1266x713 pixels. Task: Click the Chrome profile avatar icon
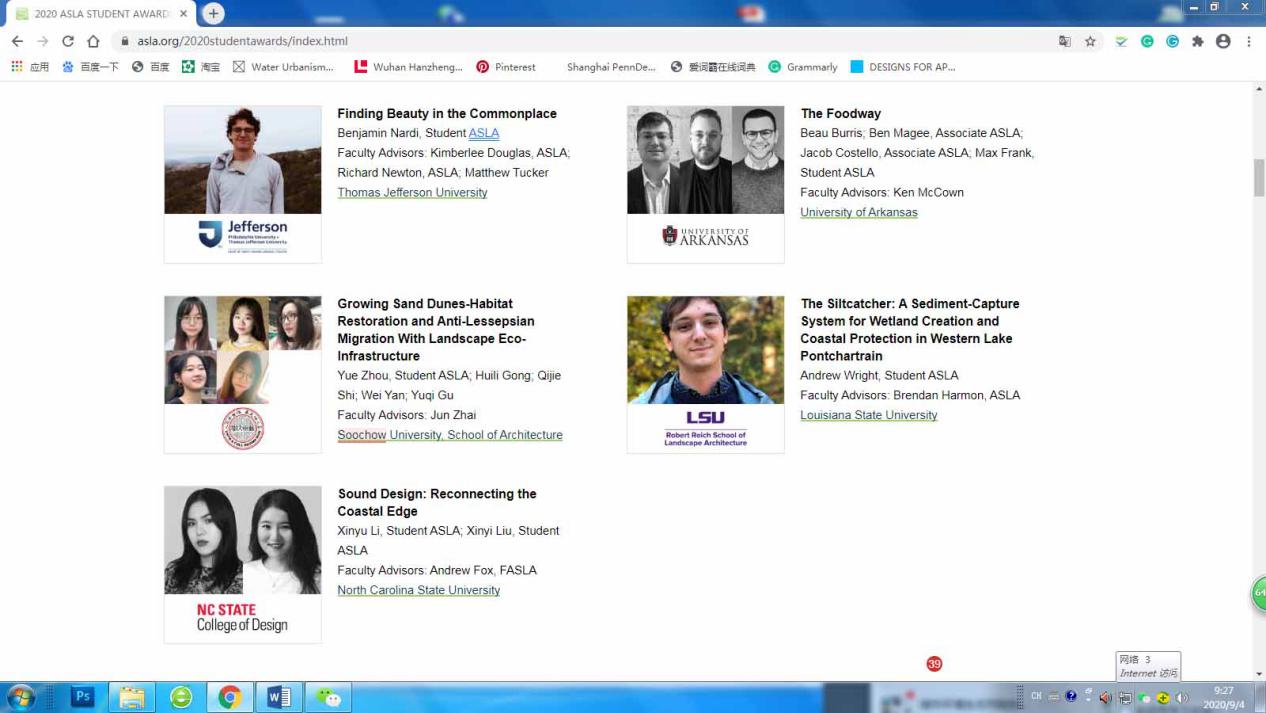tap(1223, 41)
